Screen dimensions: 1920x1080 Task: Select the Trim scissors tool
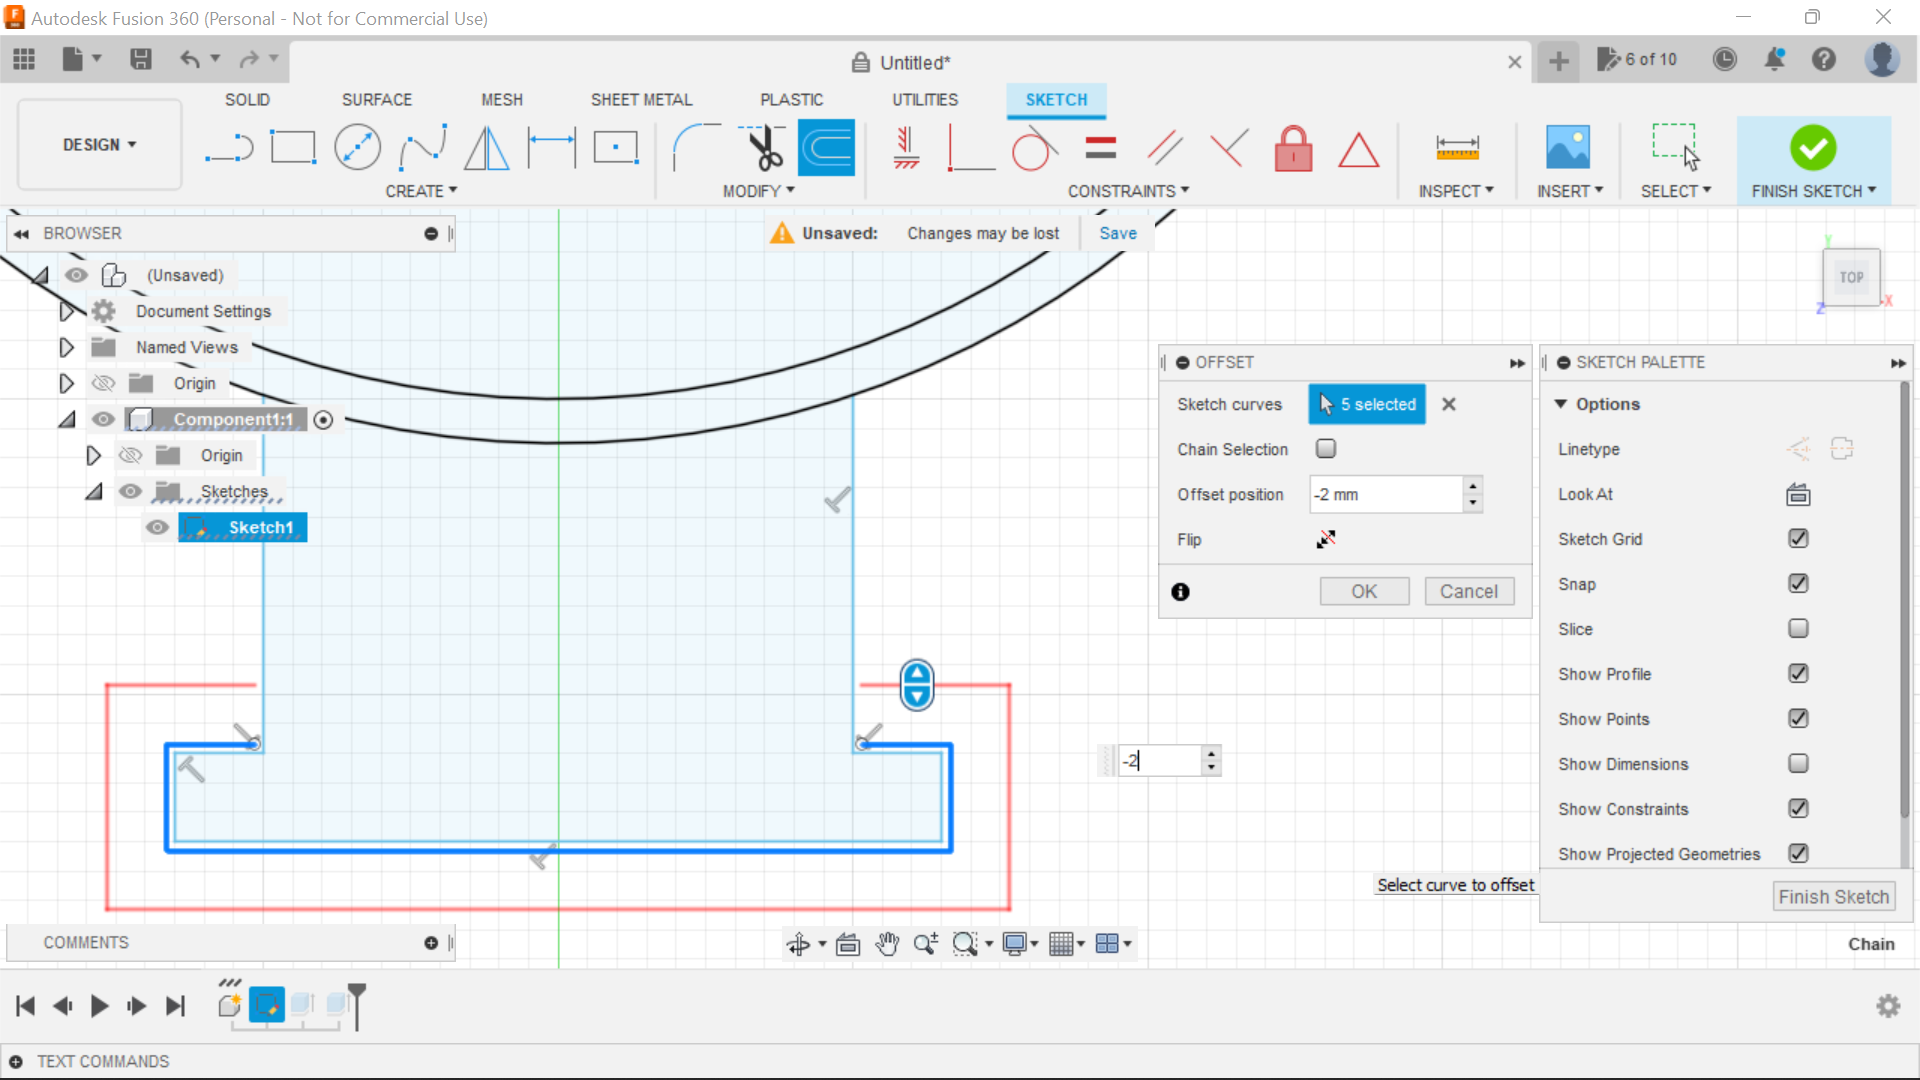tap(765, 148)
